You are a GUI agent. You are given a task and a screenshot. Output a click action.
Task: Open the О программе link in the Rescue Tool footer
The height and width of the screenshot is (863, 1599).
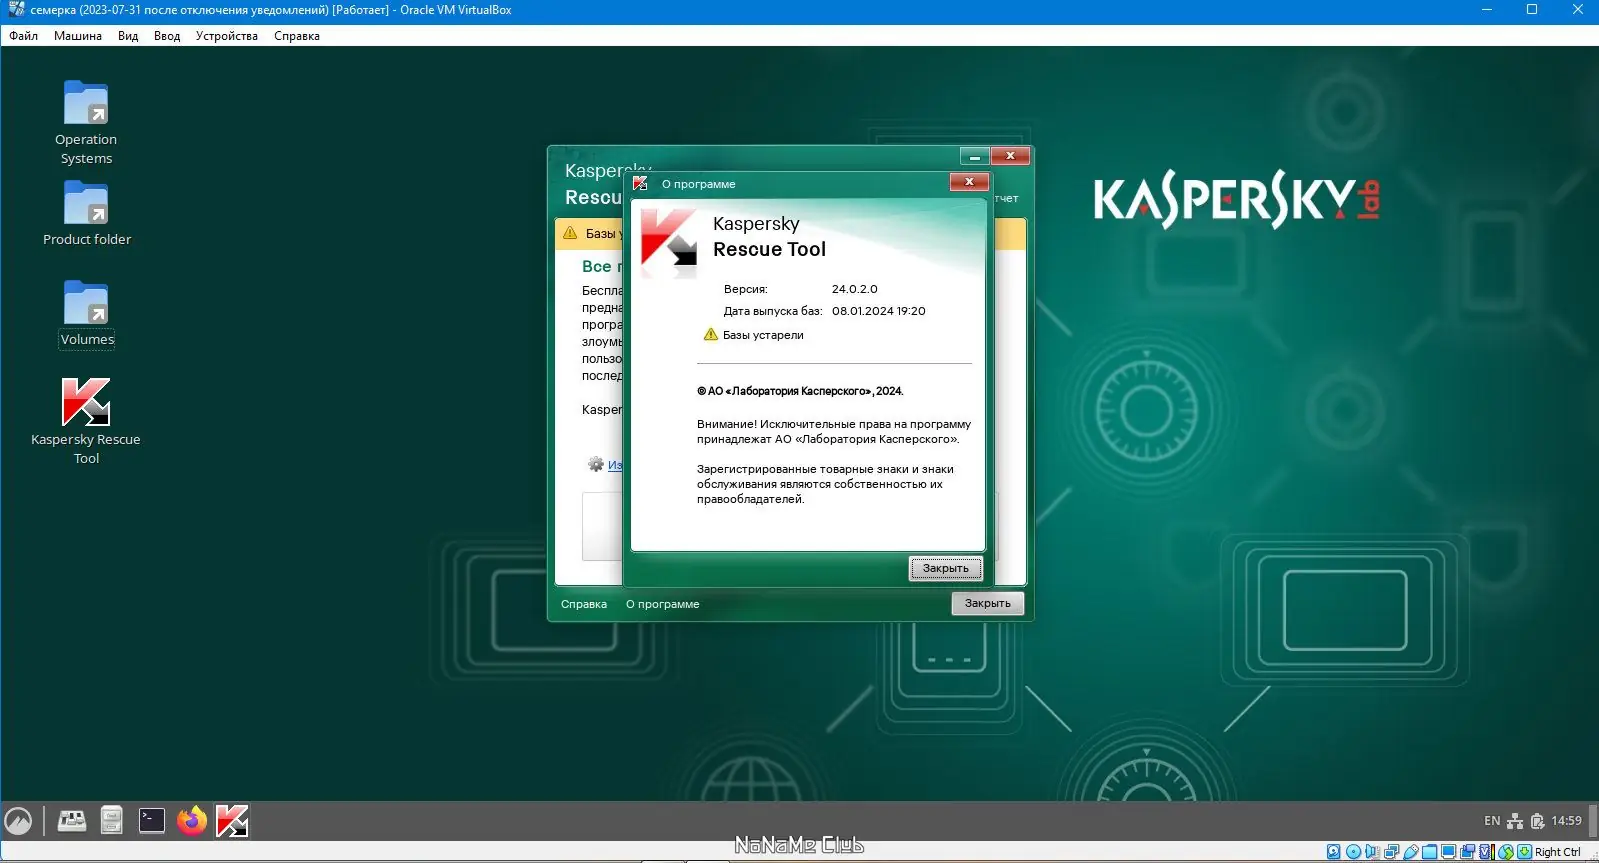[x=662, y=604]
